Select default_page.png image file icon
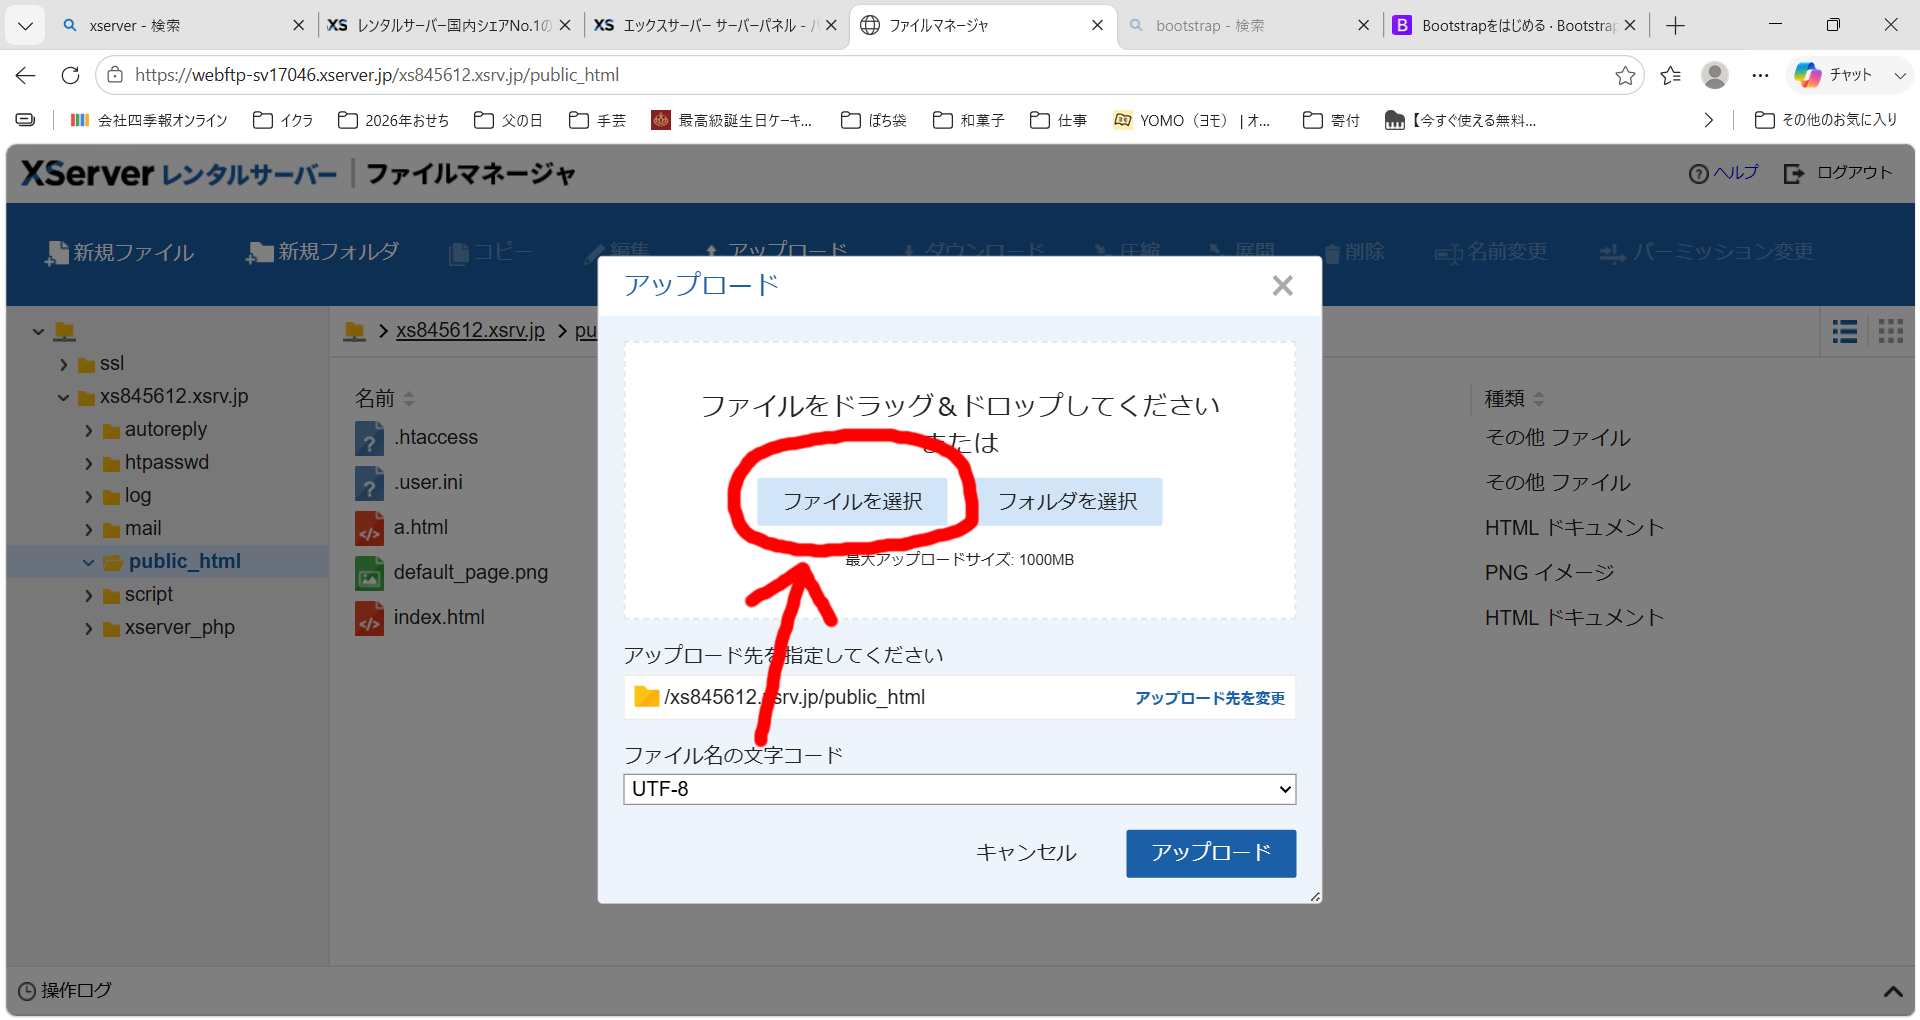1920x1020 pixels. [369, 573]
